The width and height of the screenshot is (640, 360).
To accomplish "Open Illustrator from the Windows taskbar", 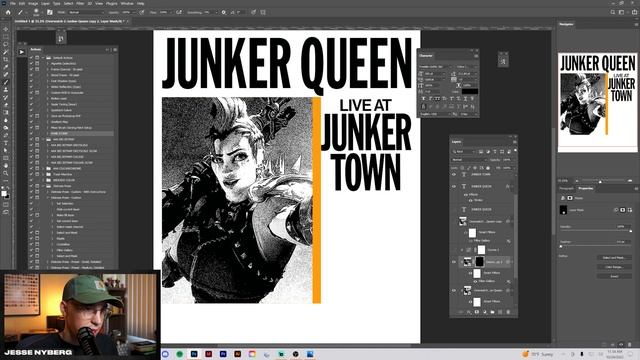I will 238,354.
